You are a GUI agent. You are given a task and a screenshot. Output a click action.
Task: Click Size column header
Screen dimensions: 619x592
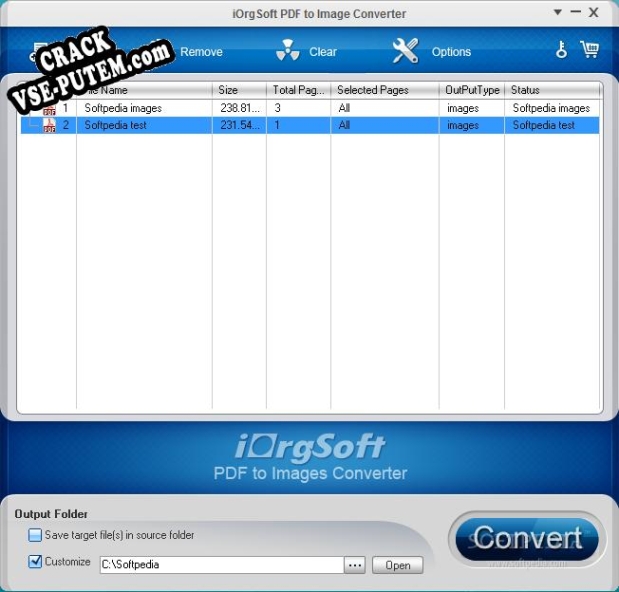[x=239, y=90]
